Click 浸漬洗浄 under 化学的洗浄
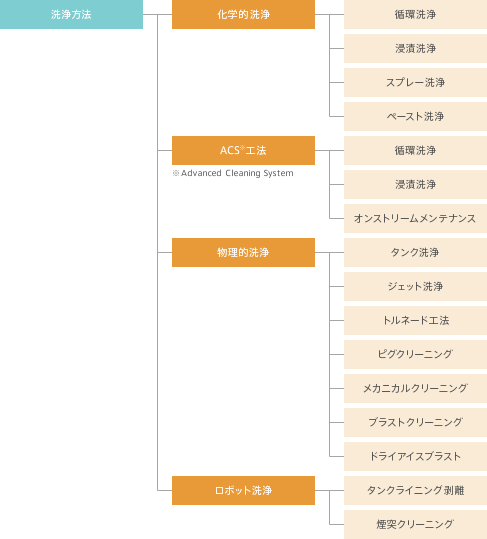Screen dimensions: 487x539 point(416,48)
